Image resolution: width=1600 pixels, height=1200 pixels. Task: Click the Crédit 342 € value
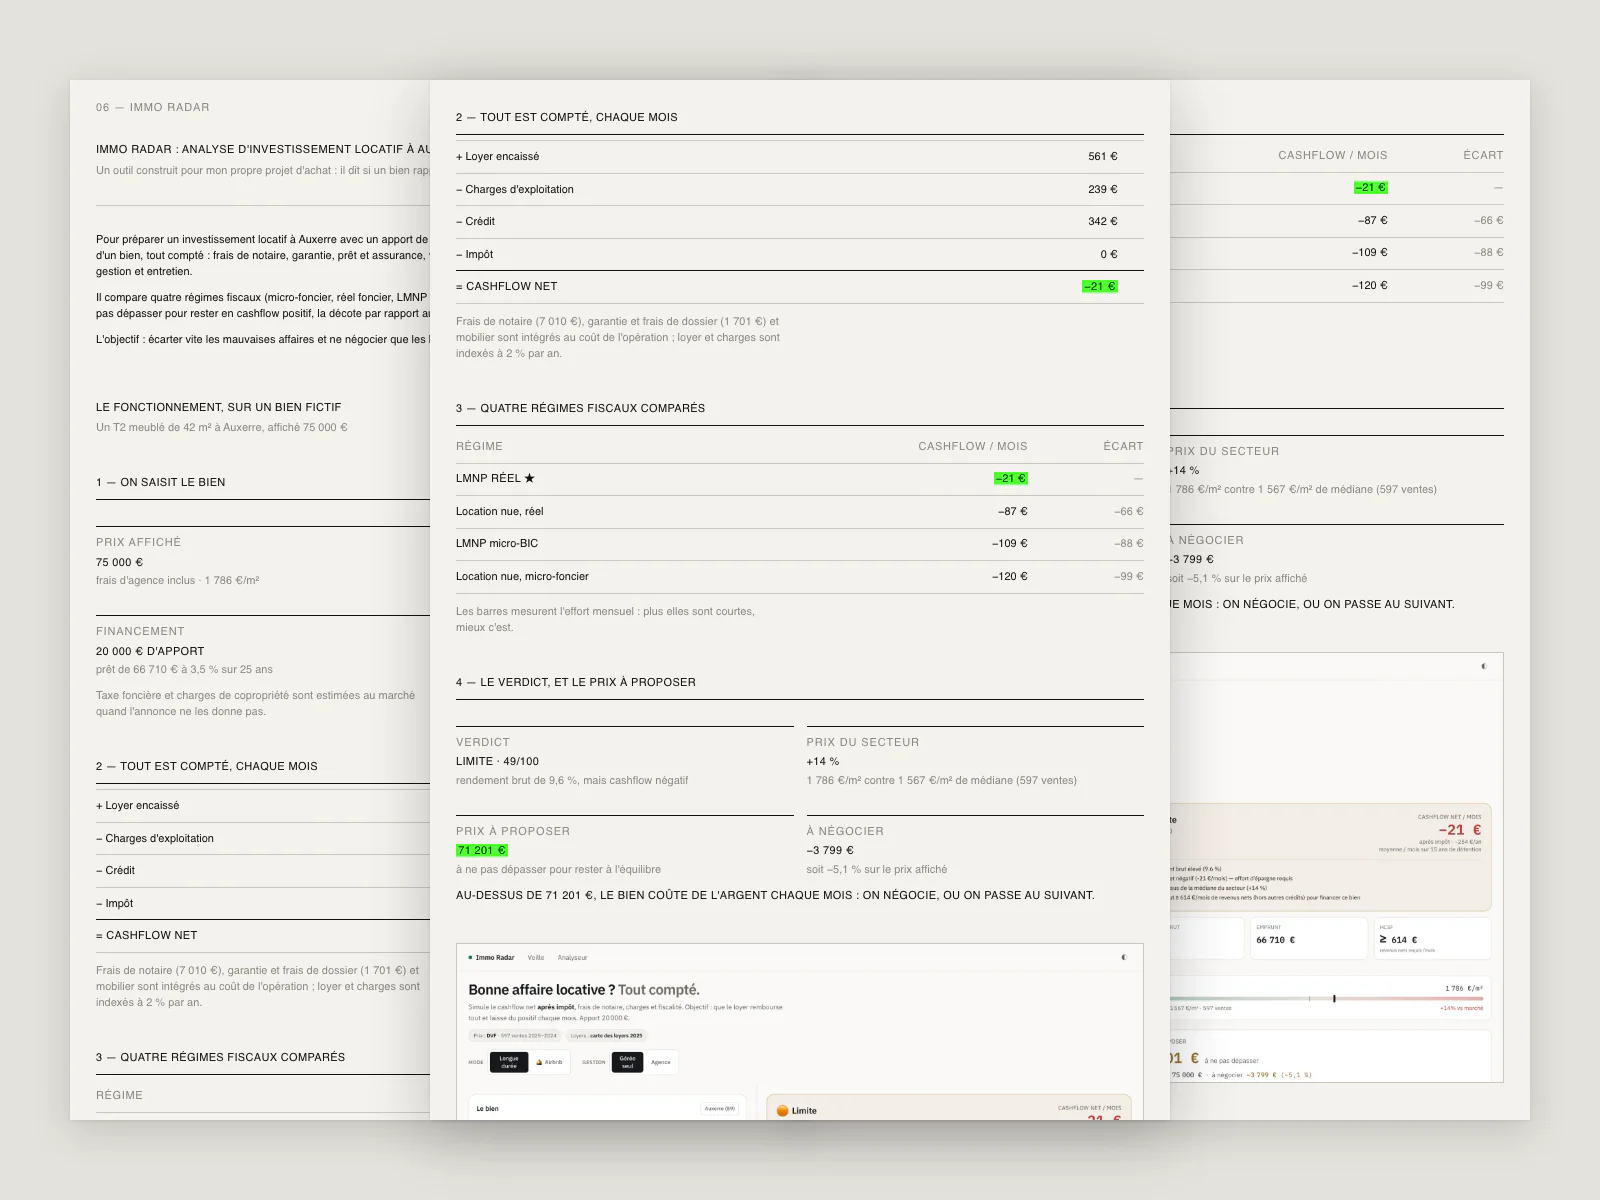(1103, 221)
